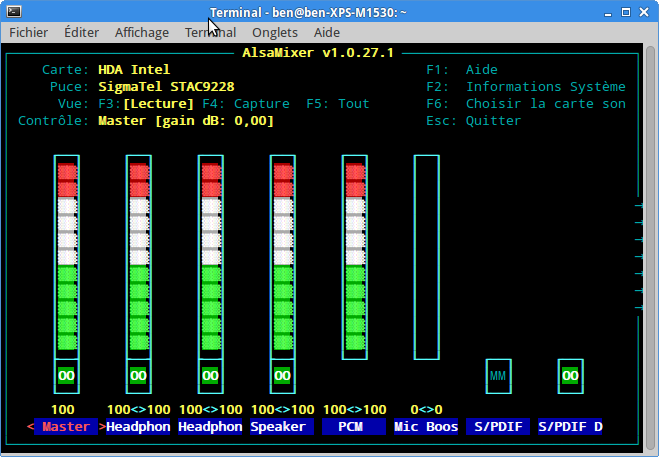This screenshot has width=659, height=457.
Task: Select the Speaker channel label
Action: (x=282, y=427)
